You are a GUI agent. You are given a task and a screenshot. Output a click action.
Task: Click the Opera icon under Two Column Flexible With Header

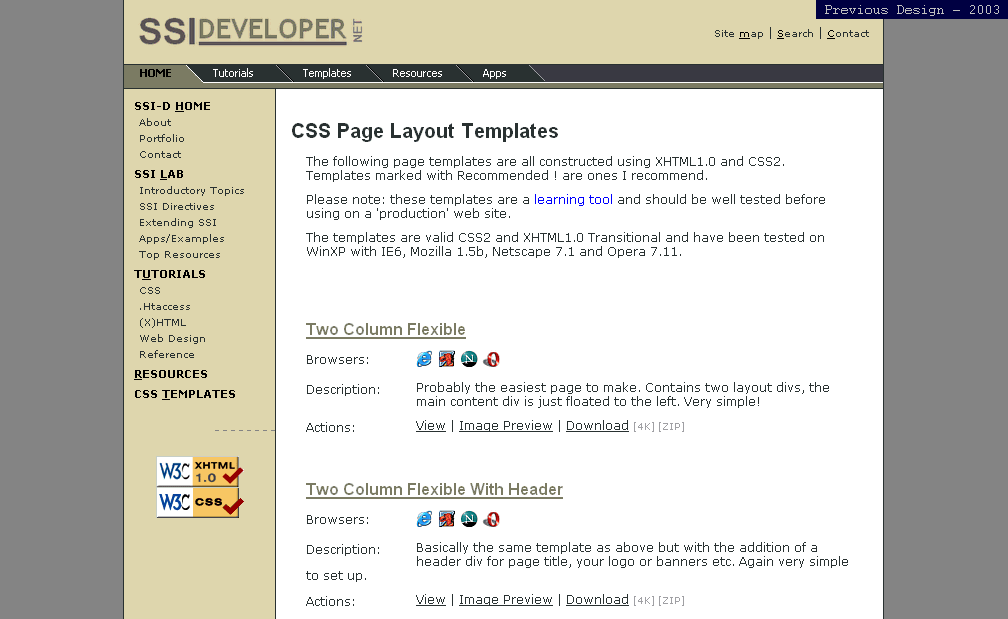tap(491, 519)
